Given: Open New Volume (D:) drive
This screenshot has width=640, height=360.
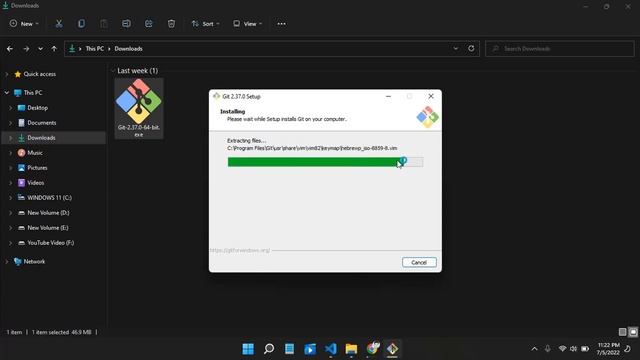Looking at the screenshot, I should (48, 213).
